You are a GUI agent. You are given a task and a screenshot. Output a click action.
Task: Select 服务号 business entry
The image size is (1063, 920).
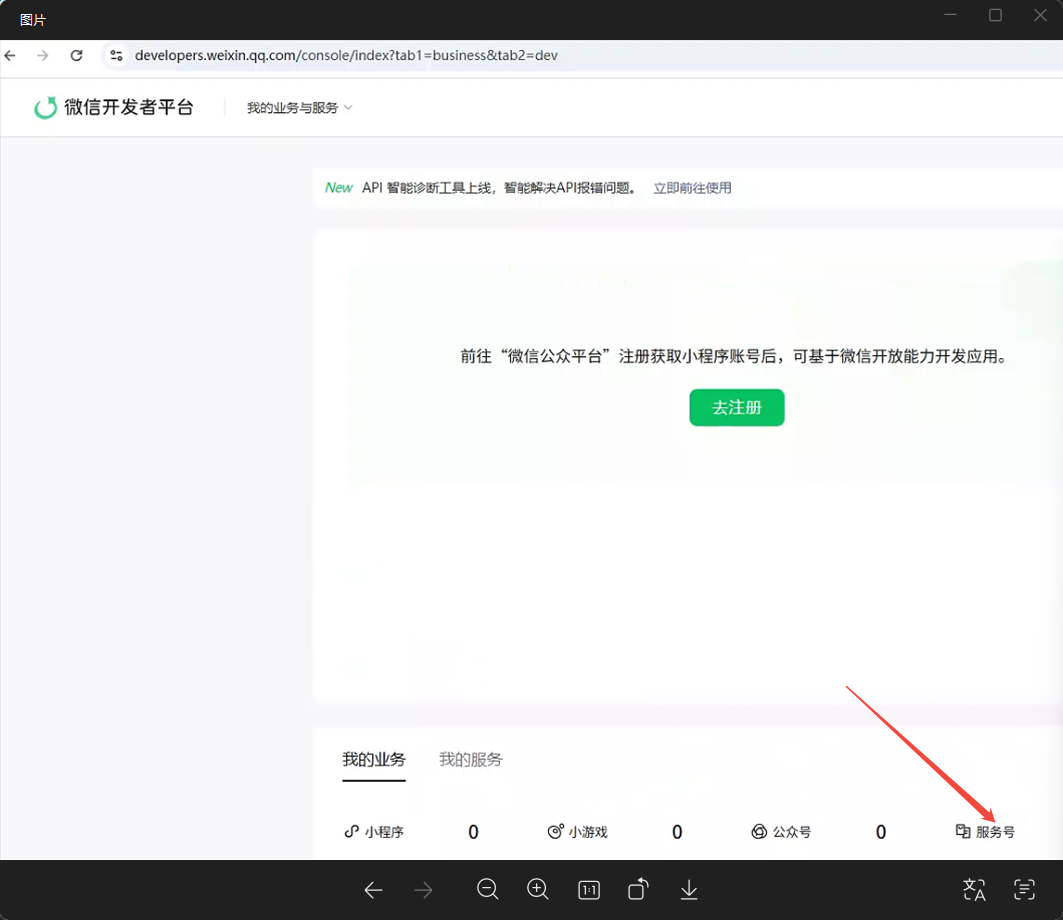click(986, 832)
